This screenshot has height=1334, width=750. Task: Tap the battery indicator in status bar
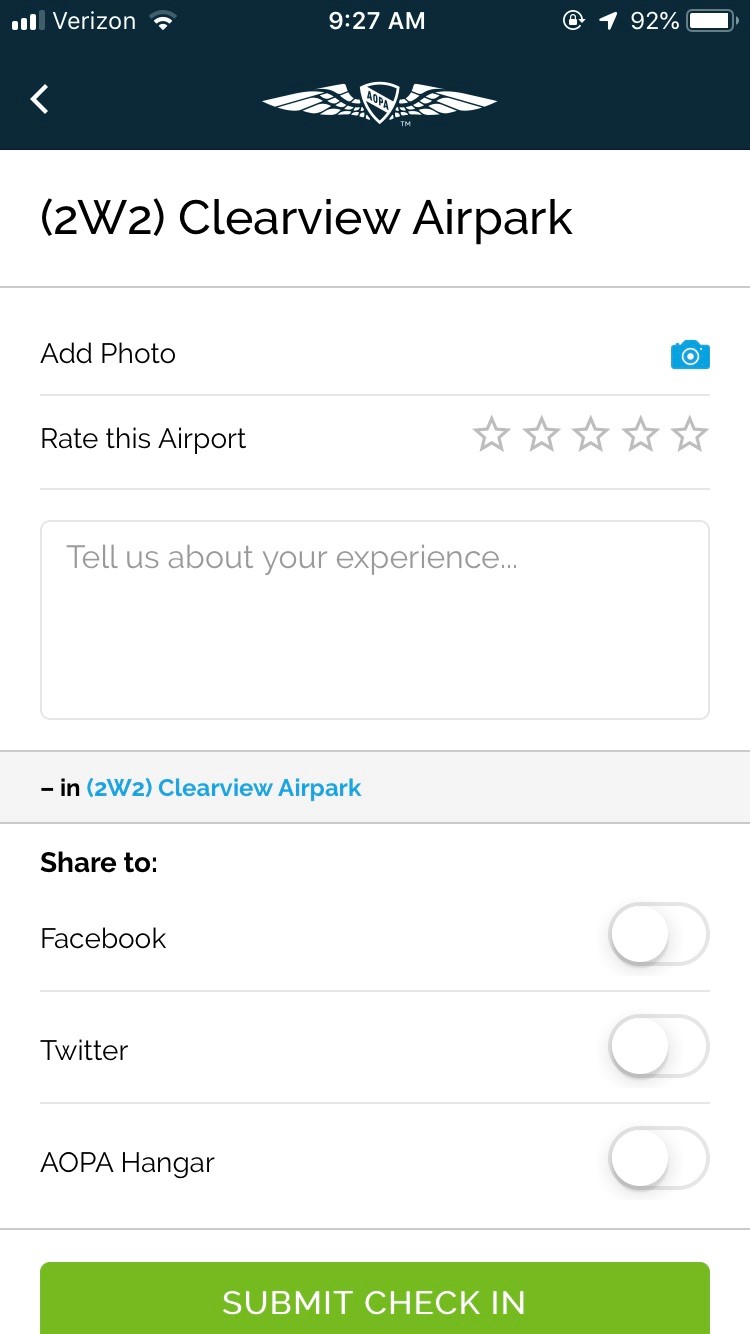coord(711,21)
